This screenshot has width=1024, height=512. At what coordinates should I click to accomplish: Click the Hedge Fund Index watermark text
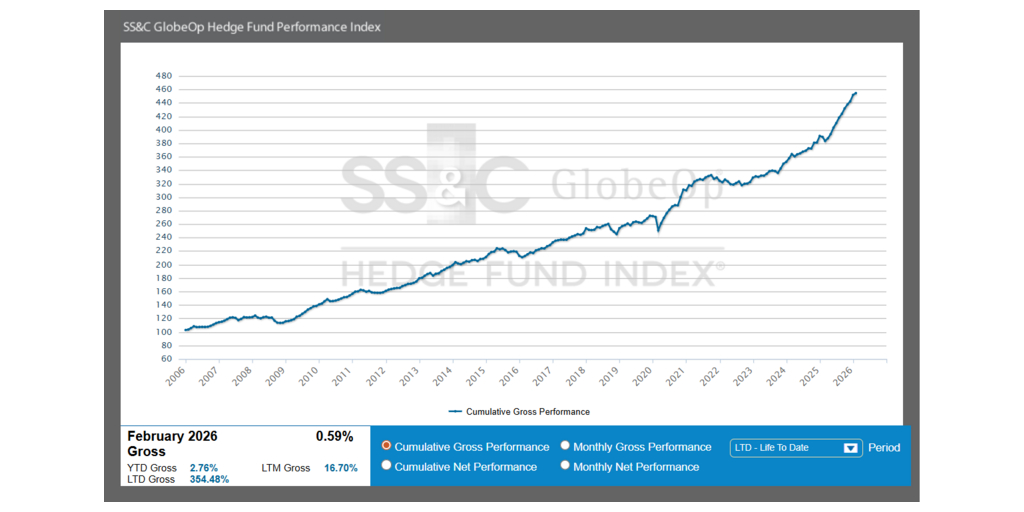(x=533, y=272)
